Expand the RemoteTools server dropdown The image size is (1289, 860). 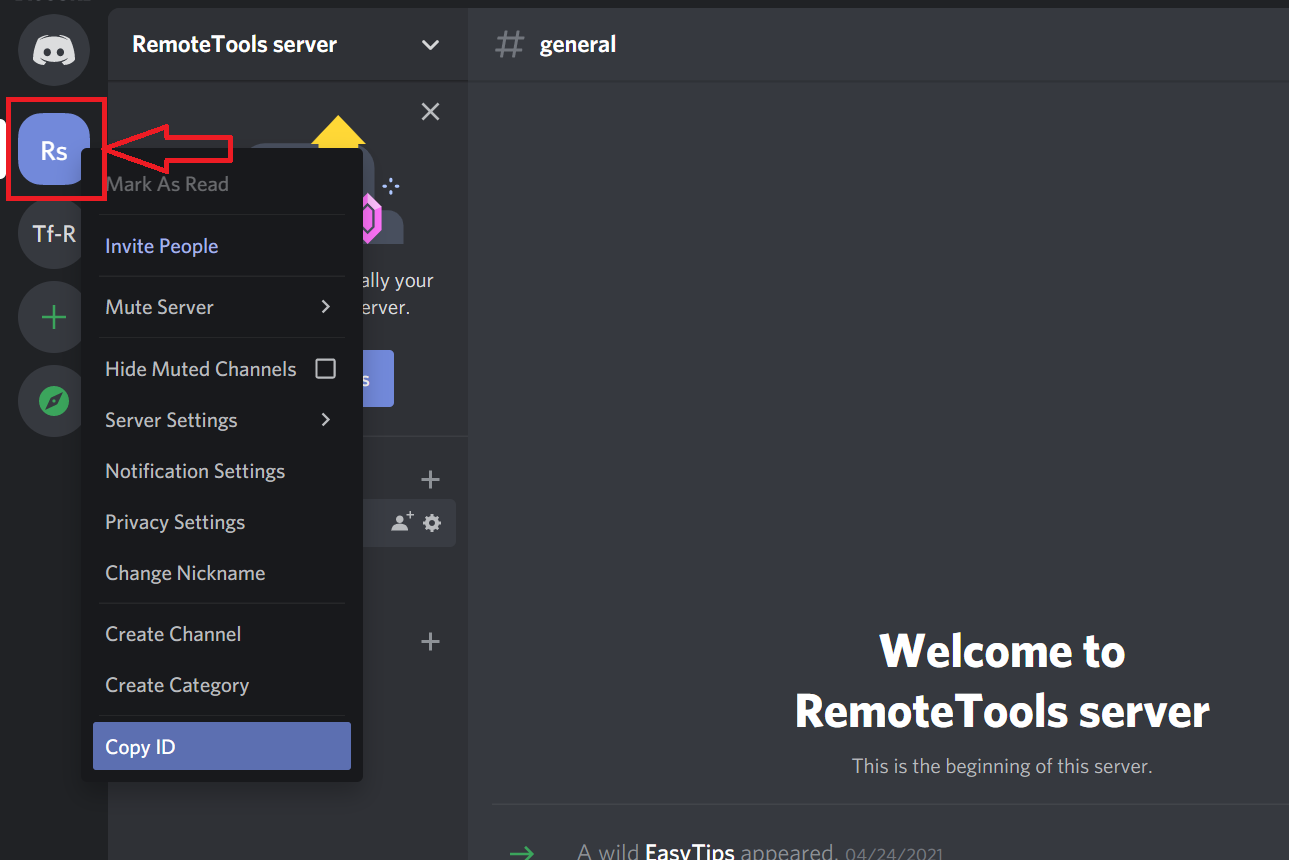pos(430,45)
